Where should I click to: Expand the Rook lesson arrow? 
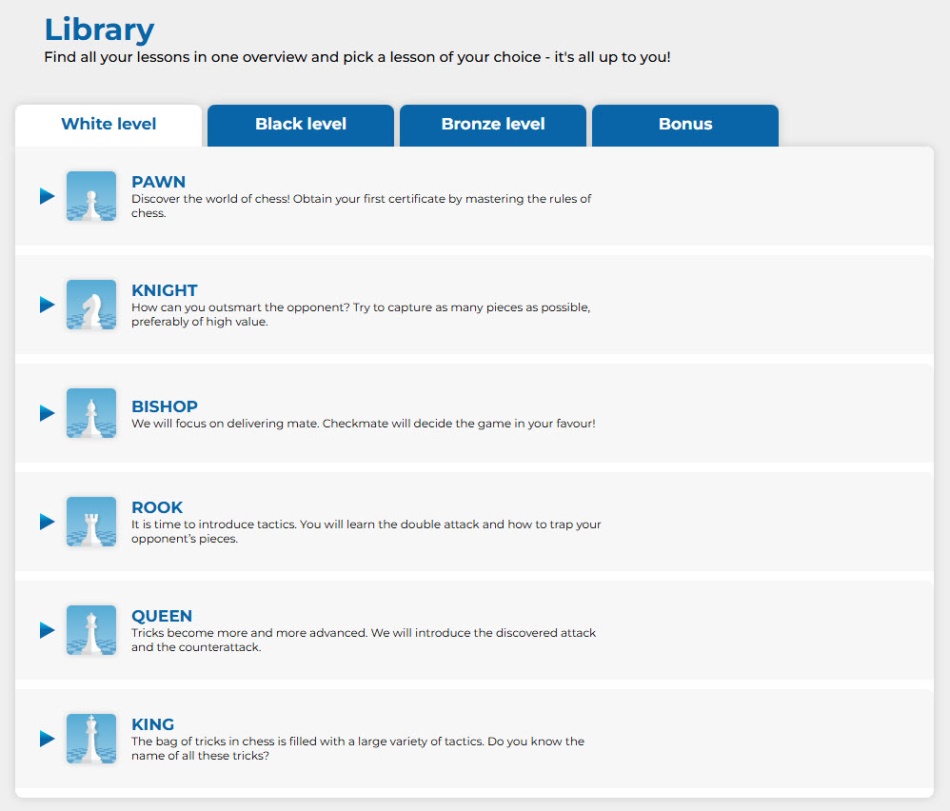tap(47, 522)
